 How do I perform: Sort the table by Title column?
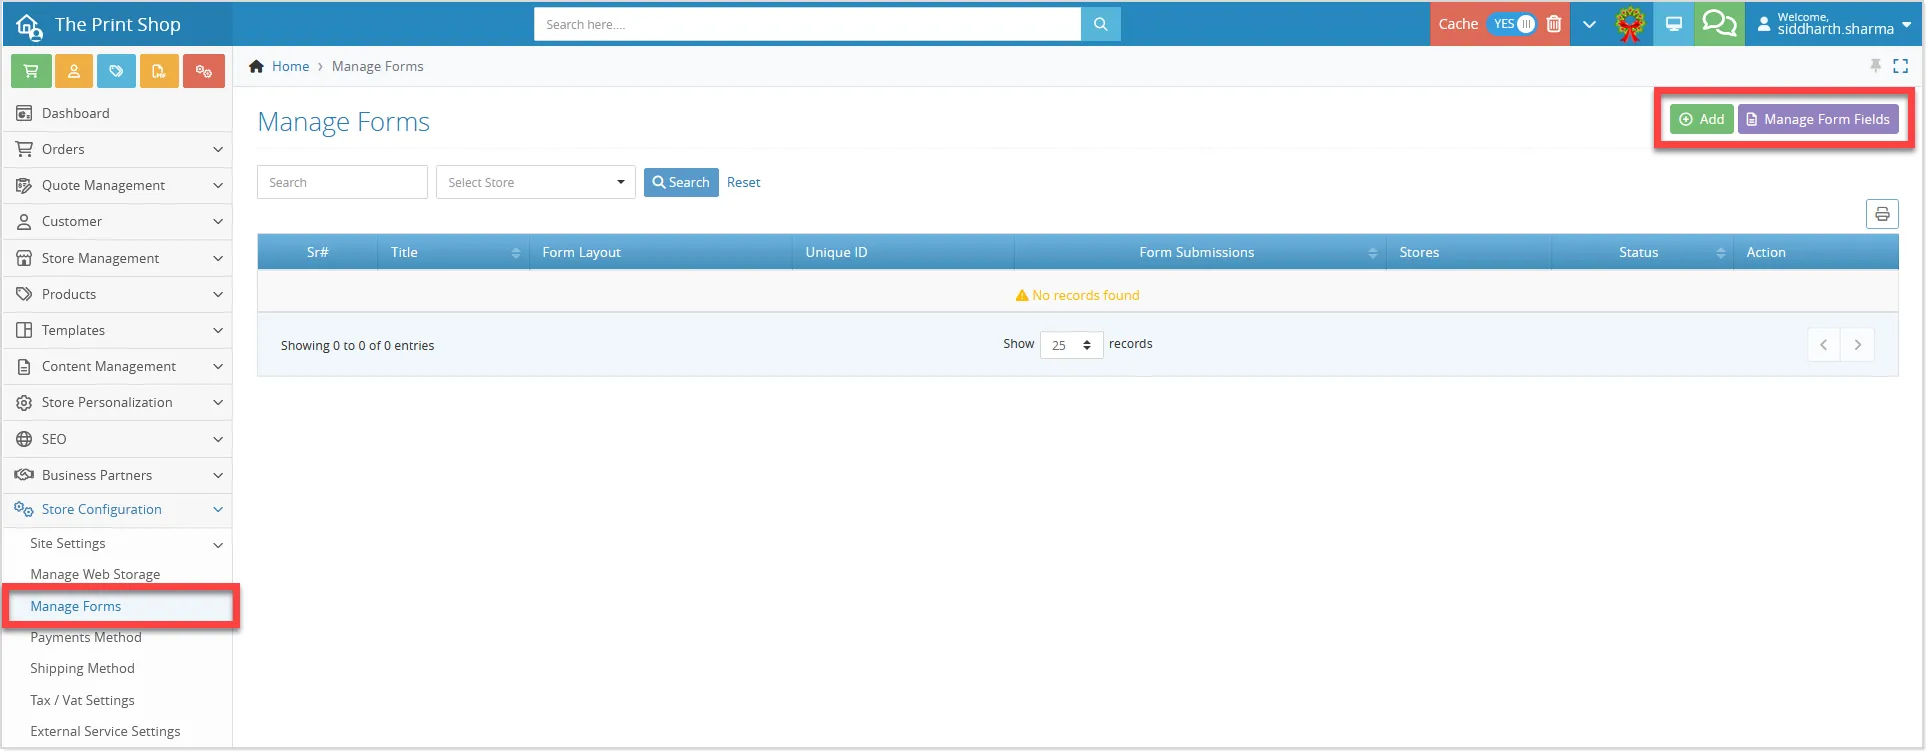click(x=453, y=252)
